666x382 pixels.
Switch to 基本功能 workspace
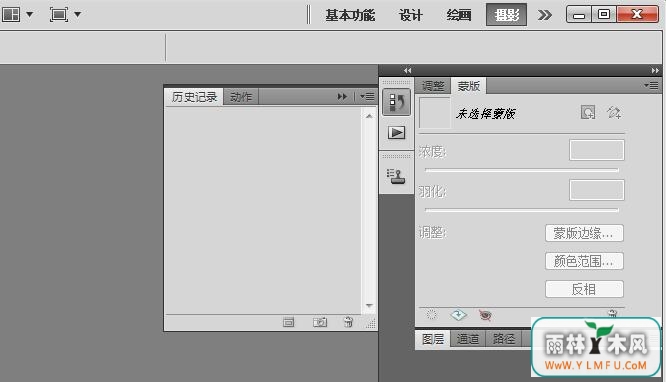coord(350,15)
